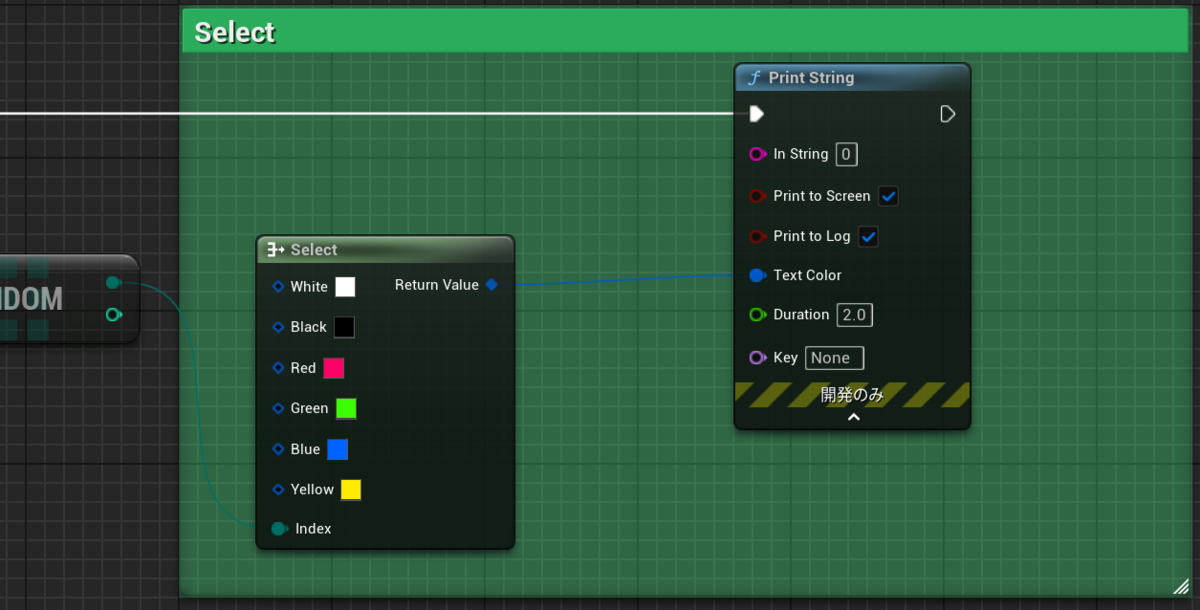Screen dimensions: 1200x610
Task: Edit the Duration field showing 2.0
Action: (x=854, y=314)
